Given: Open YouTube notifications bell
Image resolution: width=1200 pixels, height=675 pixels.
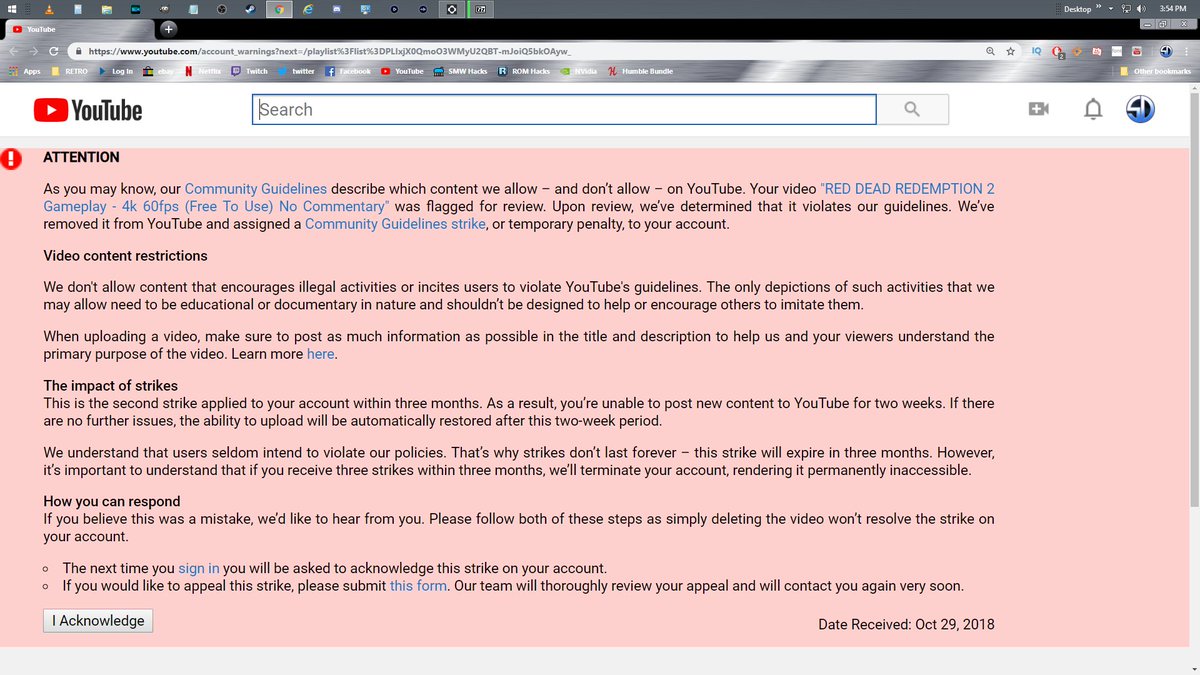Looking at the screenshot, I should point(1094,109).
